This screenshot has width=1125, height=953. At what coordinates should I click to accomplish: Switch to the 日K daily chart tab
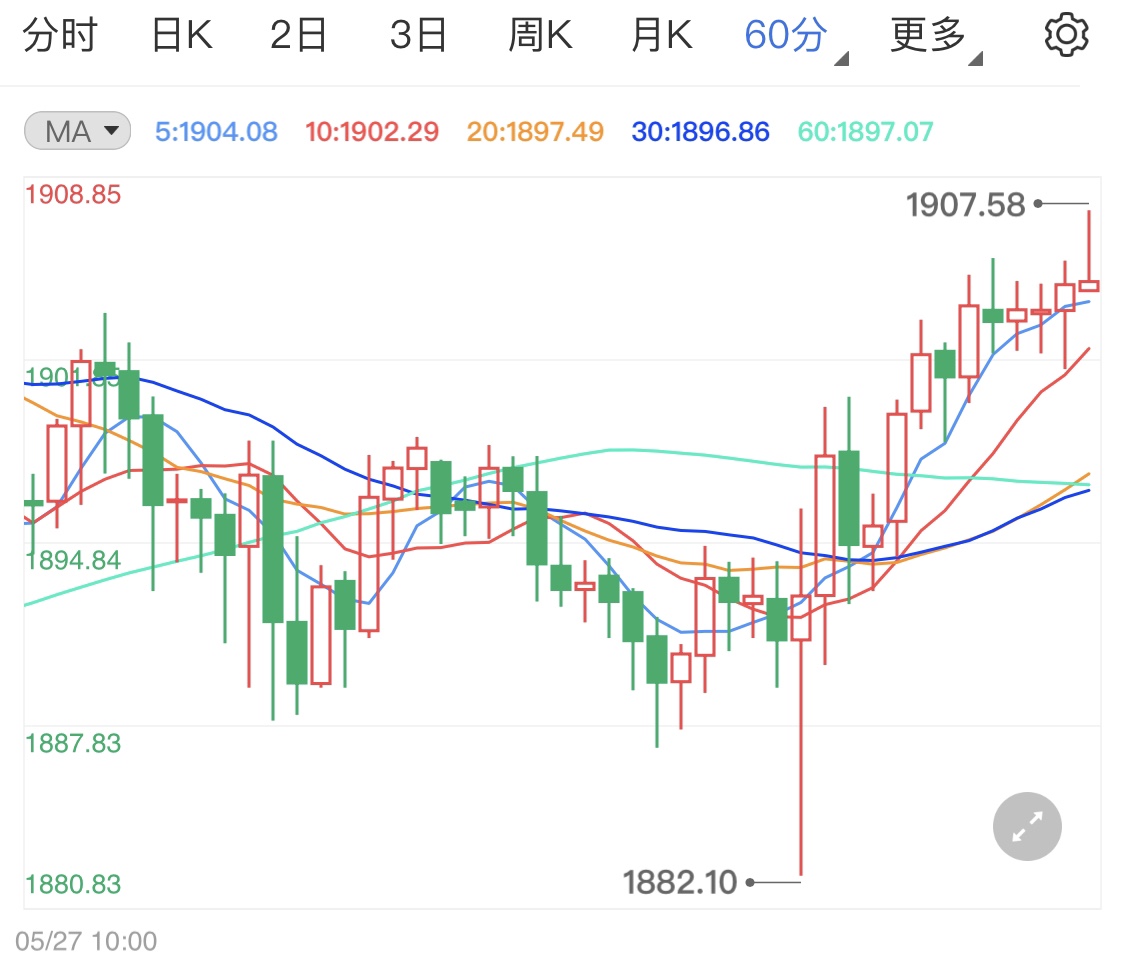pyautogui.click(x=182, y=34)
